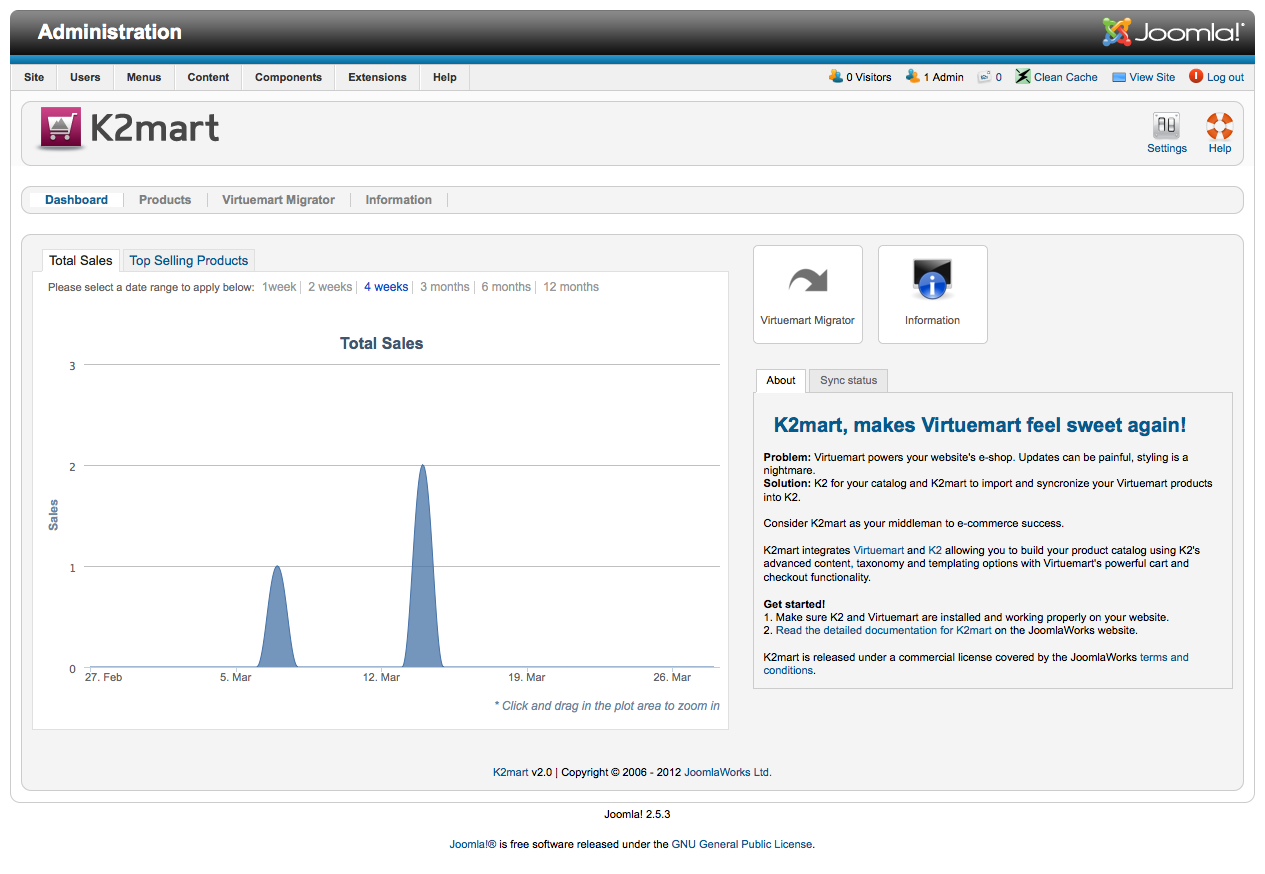1265x874 pixels.
Task: Click the View Site monitor icon
Action: coord(1119,77)
